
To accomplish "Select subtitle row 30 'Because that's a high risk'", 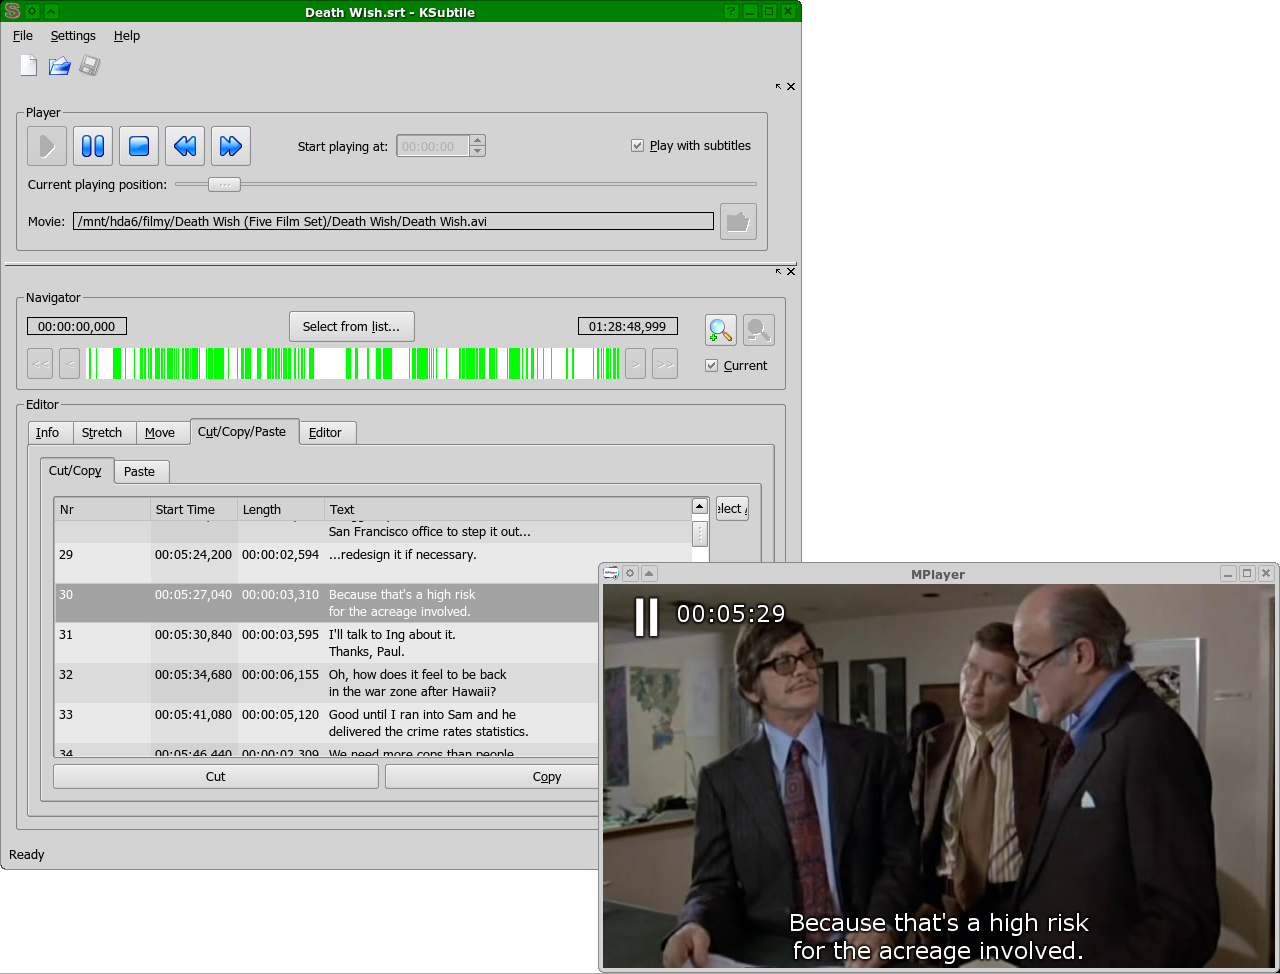I will 326,603.
